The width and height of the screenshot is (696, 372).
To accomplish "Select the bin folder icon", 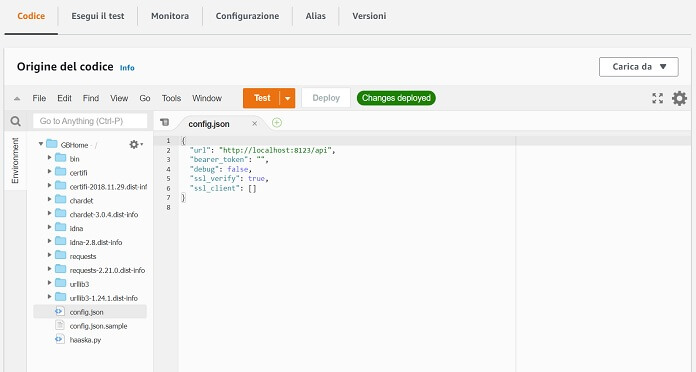I will click(60, 158).
